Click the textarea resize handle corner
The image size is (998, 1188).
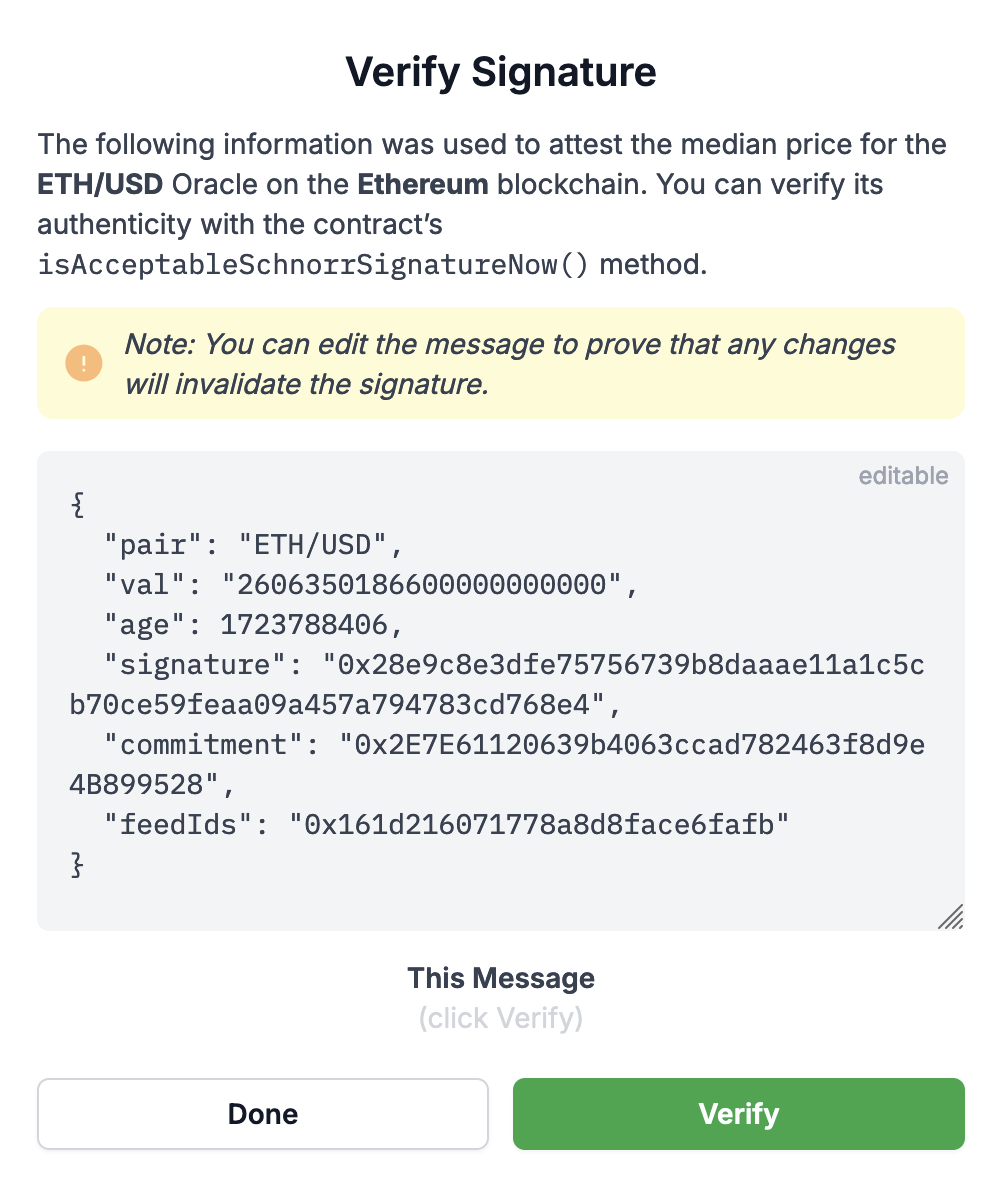pyautogui.click(x=950, y=916)
